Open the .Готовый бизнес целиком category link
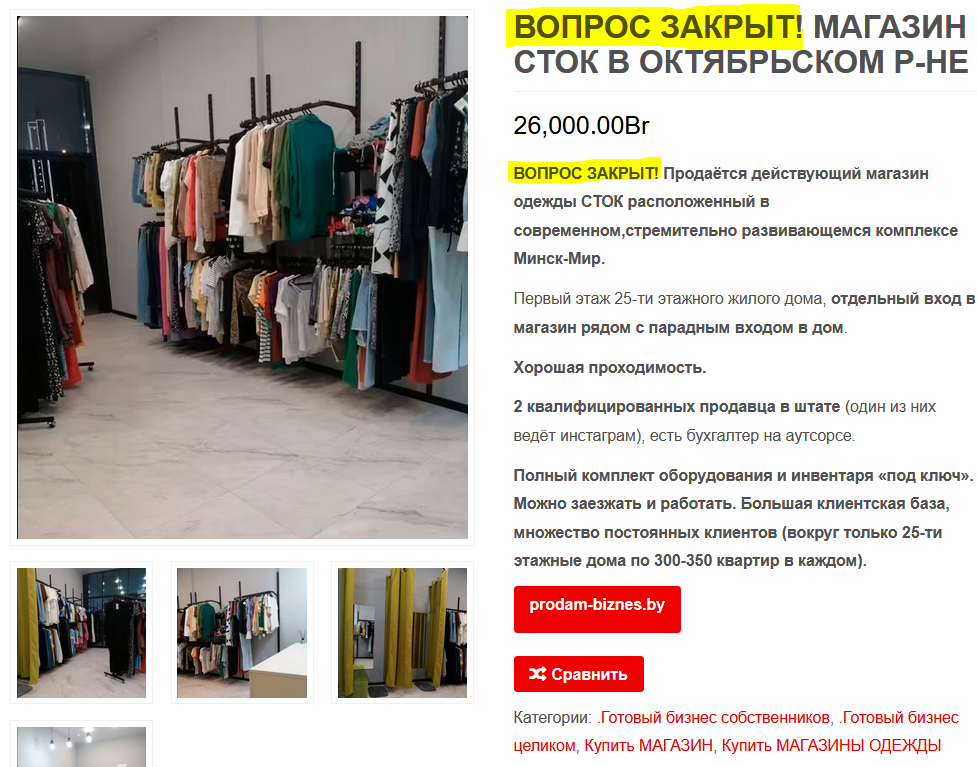The image size is (977, 767). (x=736, y=731)
